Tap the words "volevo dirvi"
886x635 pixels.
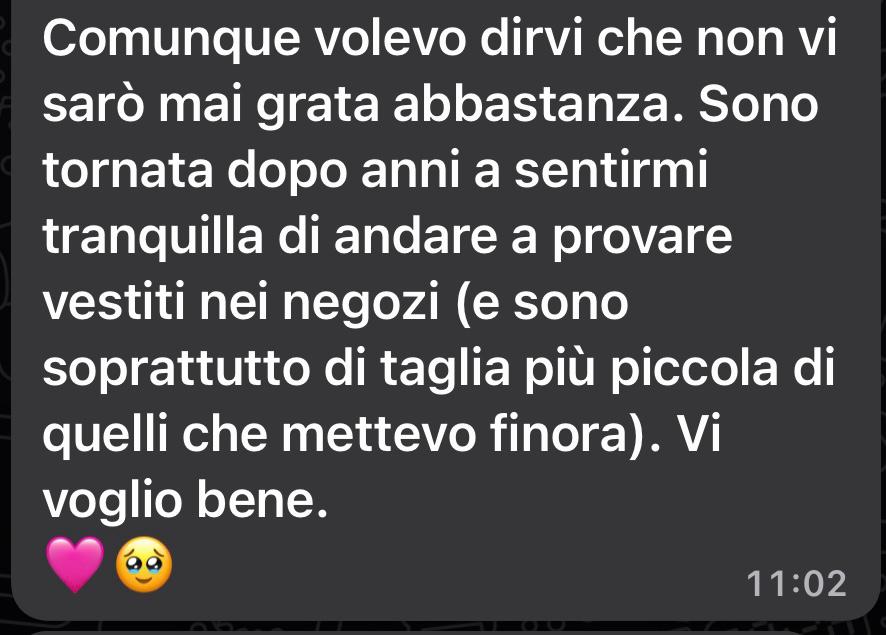tap(448, 38)
